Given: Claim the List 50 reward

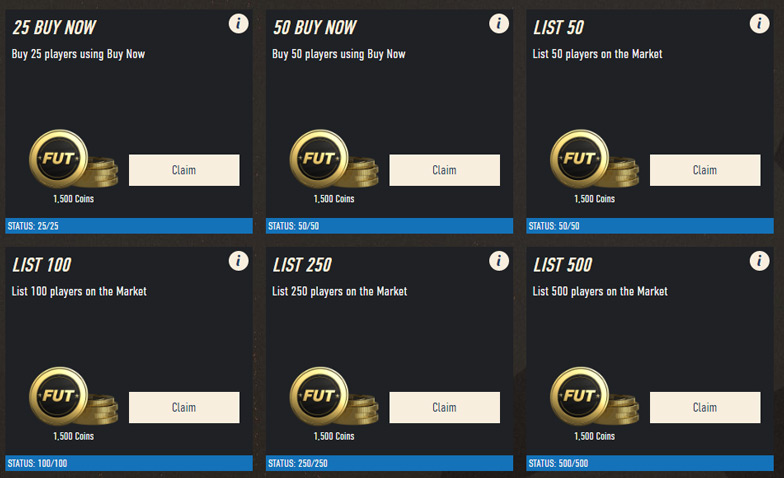Looking at the screenshot, I should point(705,170).
